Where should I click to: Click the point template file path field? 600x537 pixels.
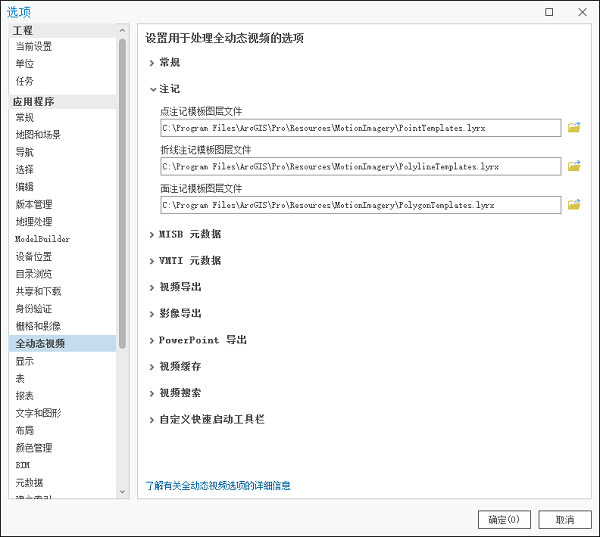[x=360, y=128]
